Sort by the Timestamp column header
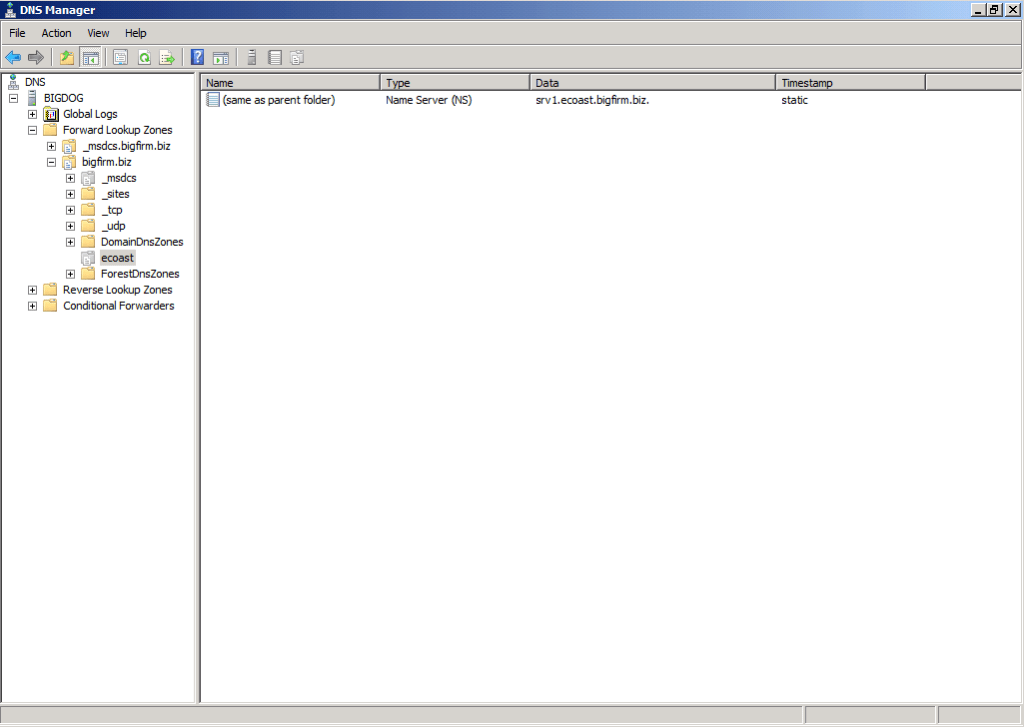This screenshot has width=1024, height=727. (850, 83)
